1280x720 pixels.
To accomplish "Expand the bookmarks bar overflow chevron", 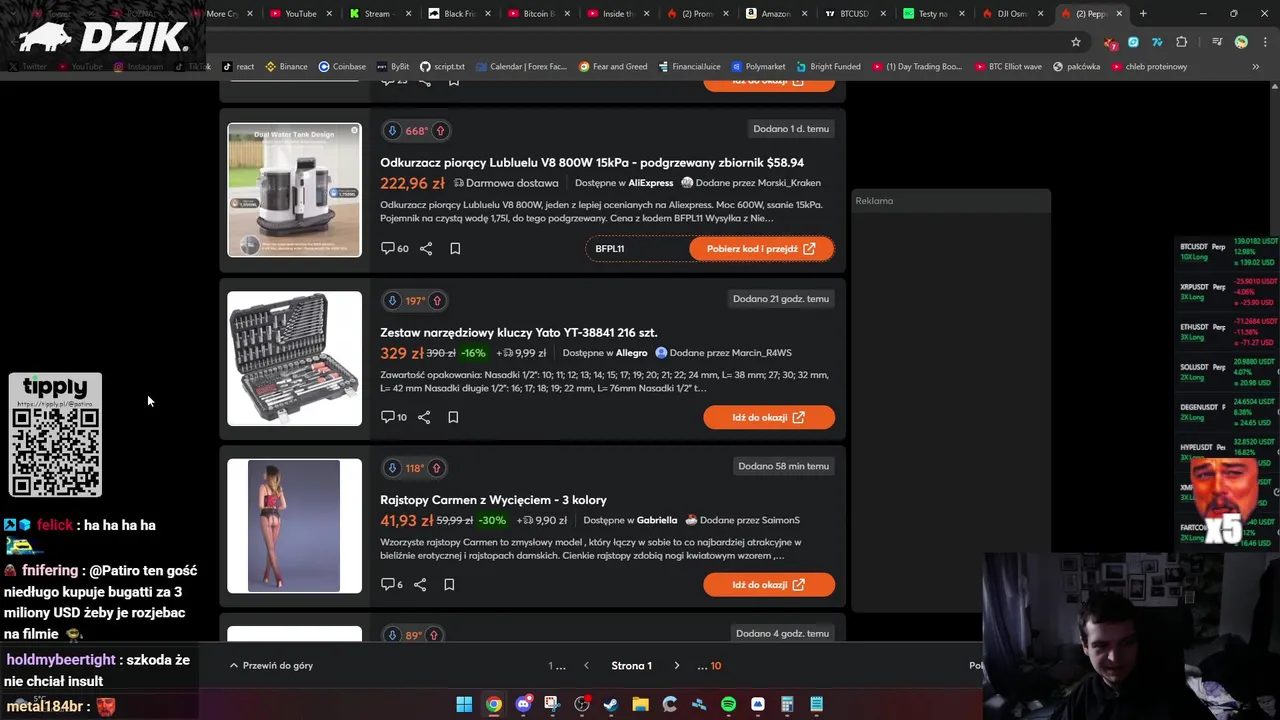I will tap(1255, 67).
